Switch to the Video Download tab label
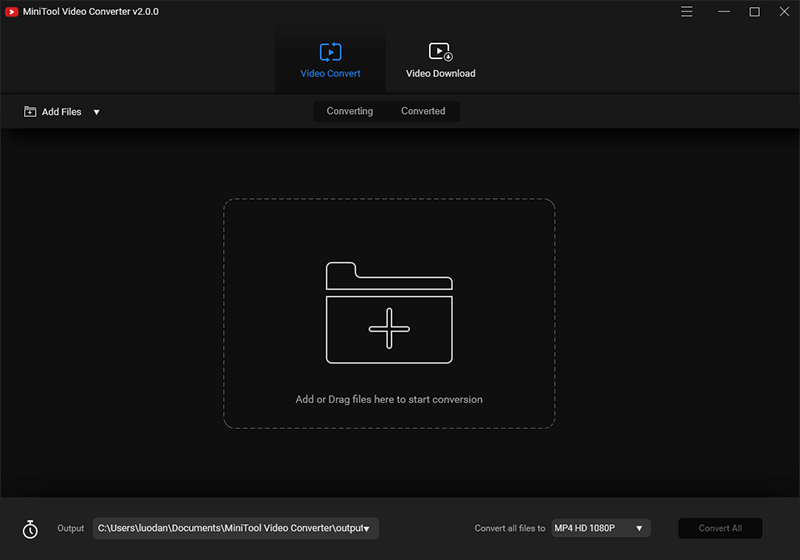The width and height of the screenshot is (800, 560). [441, 73]
